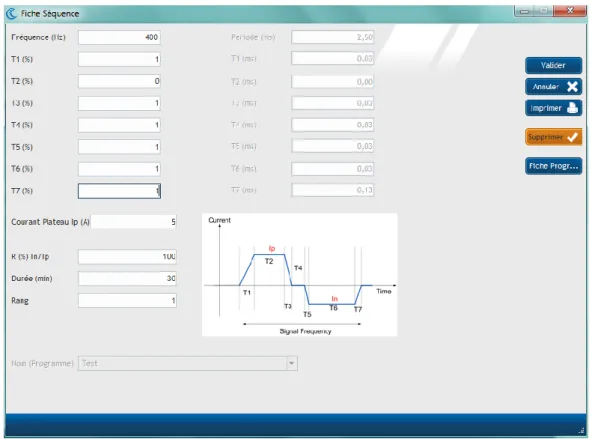The image size is (595, 439).
Task: Click into the T5 (%) field
Action: 119,147
